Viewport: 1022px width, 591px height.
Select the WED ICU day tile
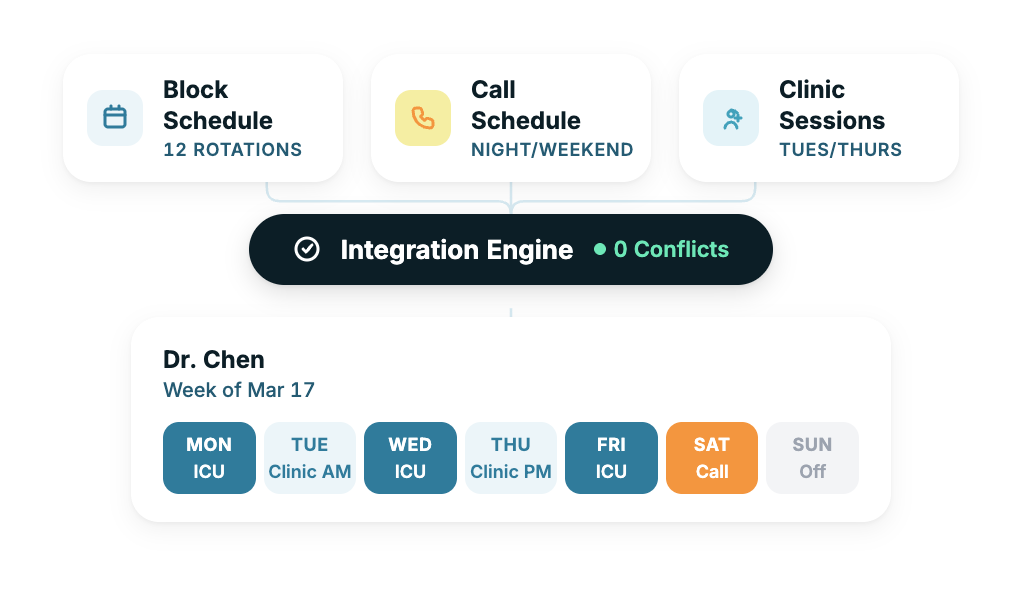(410, 458)
